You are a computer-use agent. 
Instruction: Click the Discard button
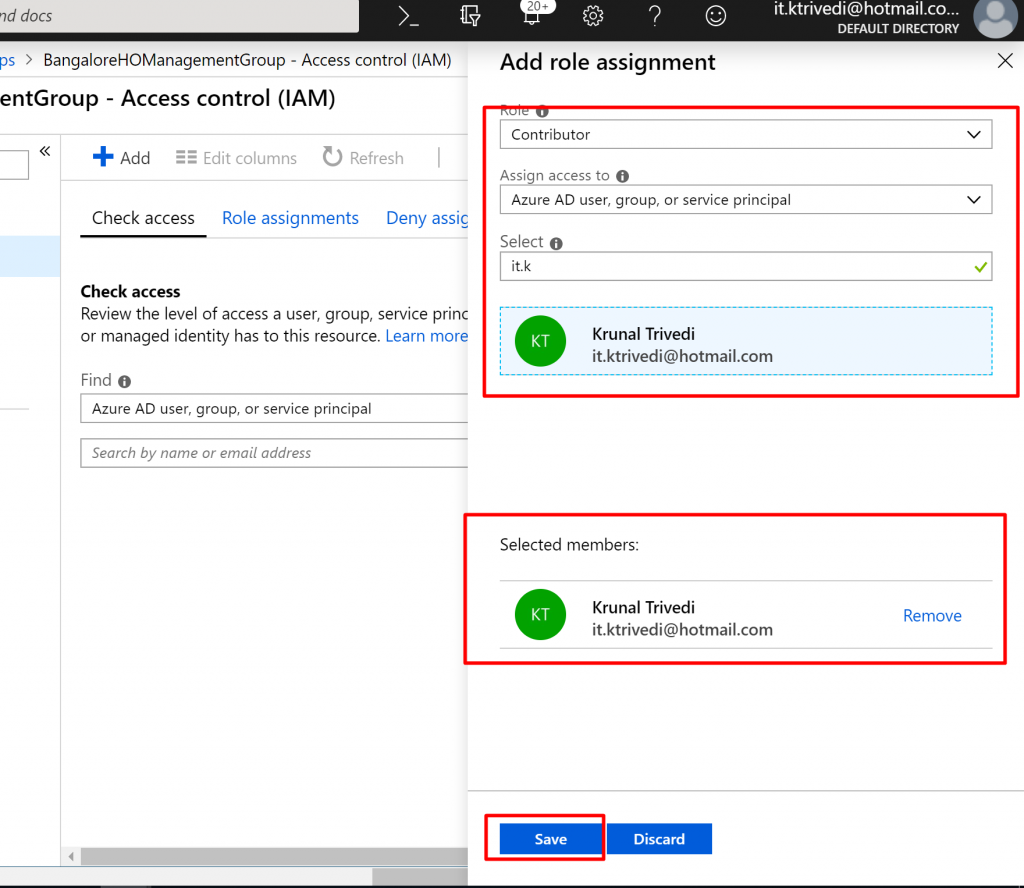pos(659,839)
